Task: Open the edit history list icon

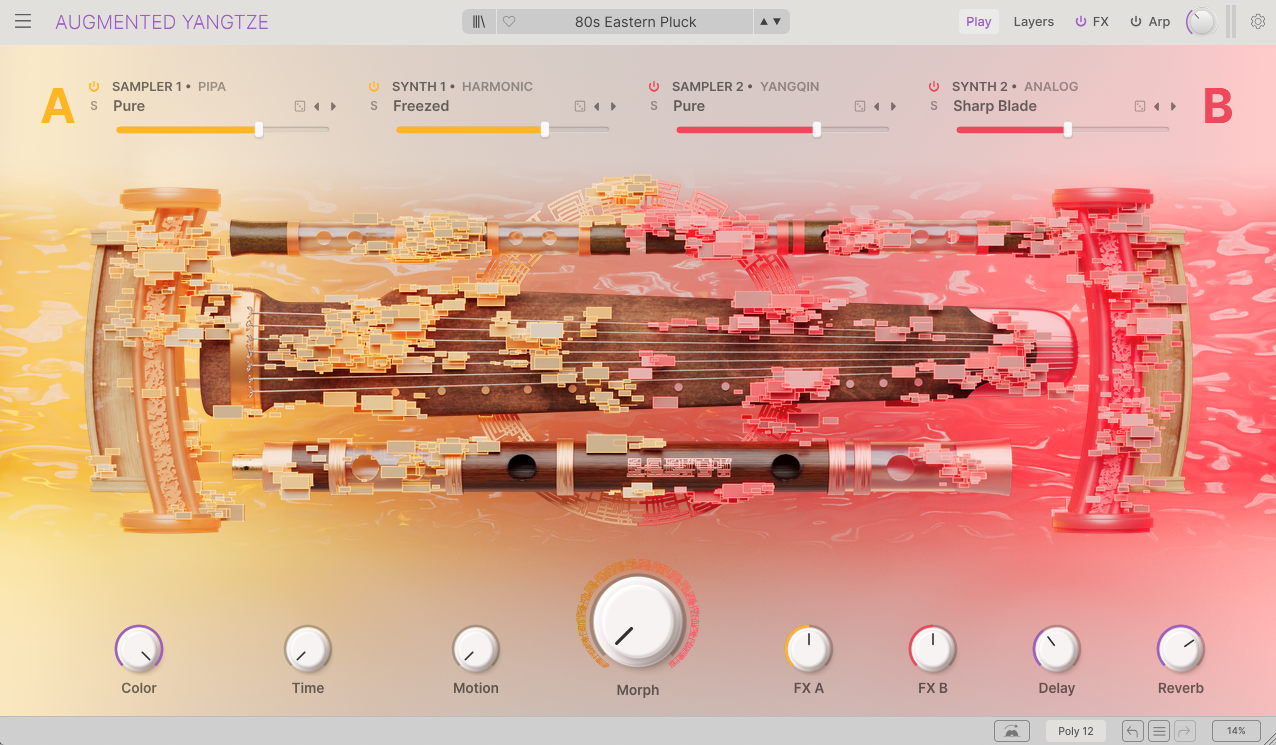Action: 1158,731
